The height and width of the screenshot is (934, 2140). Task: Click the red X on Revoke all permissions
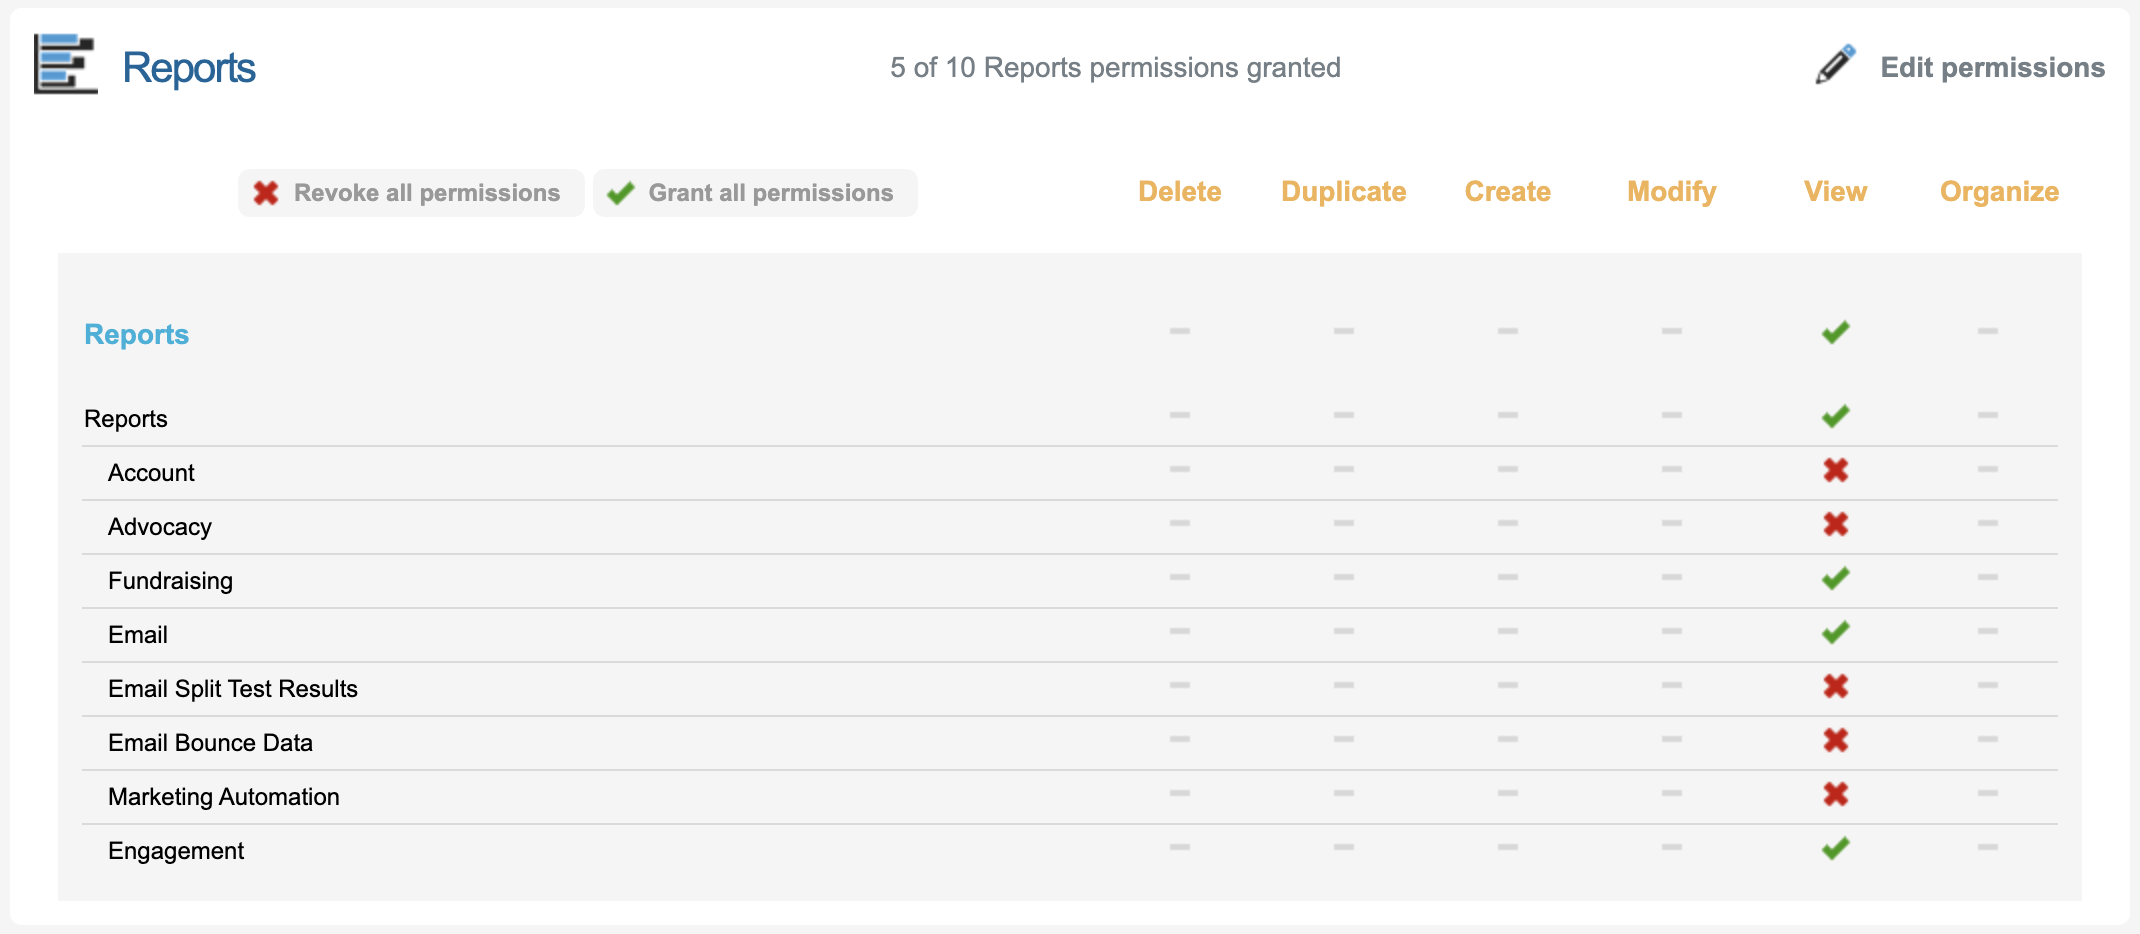click(266, 193)
